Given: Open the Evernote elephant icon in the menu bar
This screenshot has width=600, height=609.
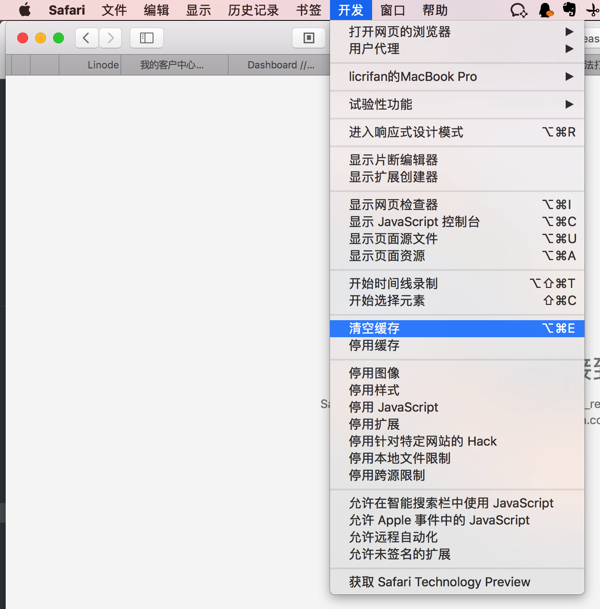Looking at the screenshot, I should pyautogui.click(x=569, y=10).
